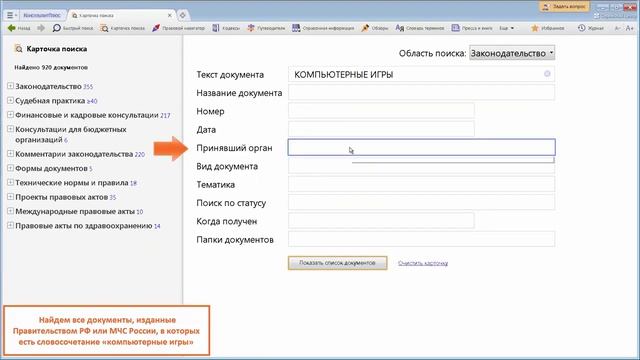Click the Карточка поиска panel heading icon
This screenshot has height=360, width=640.
click(18, 49)
